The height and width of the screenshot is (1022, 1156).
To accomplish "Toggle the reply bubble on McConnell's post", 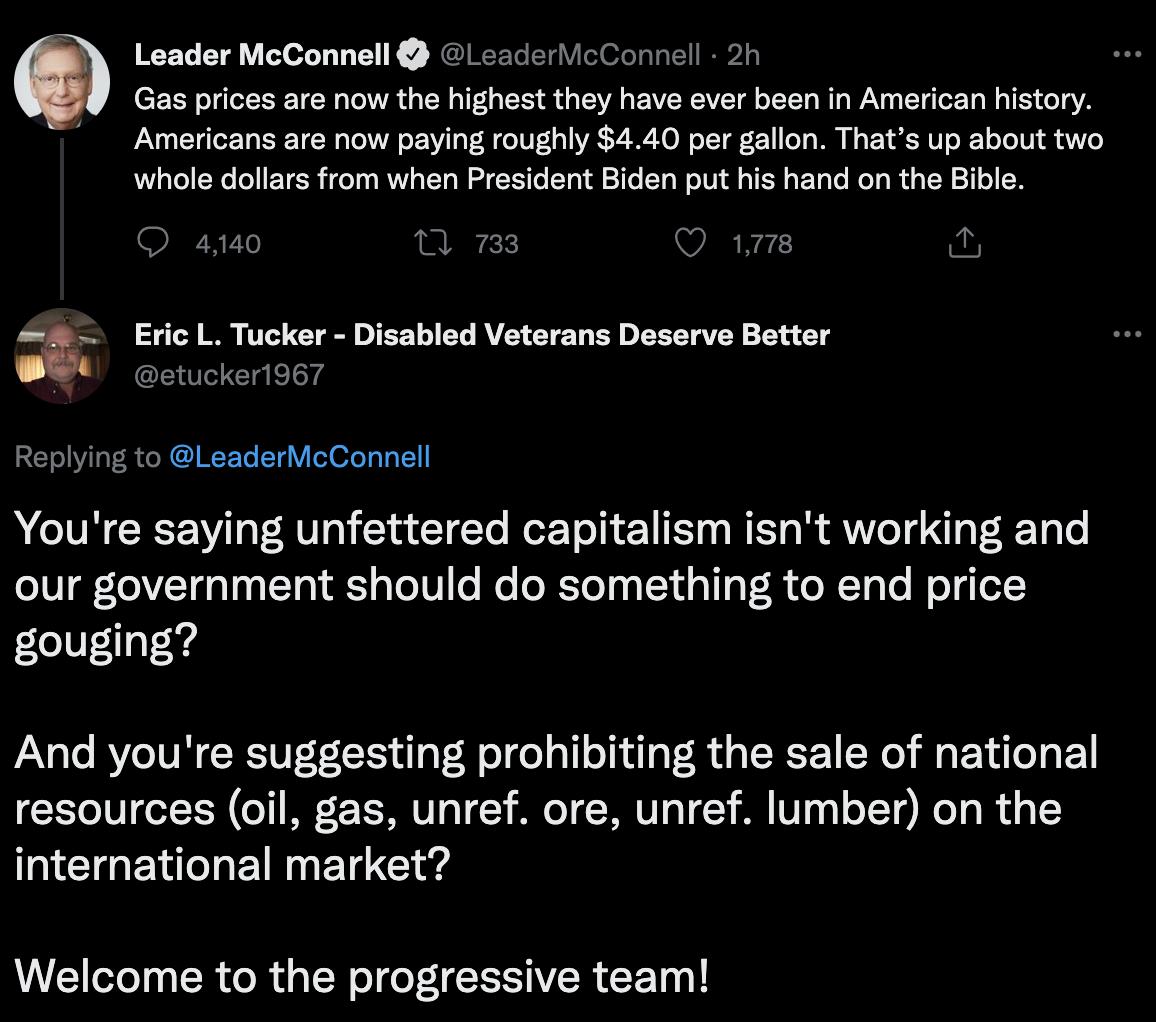I will point(153,243).
